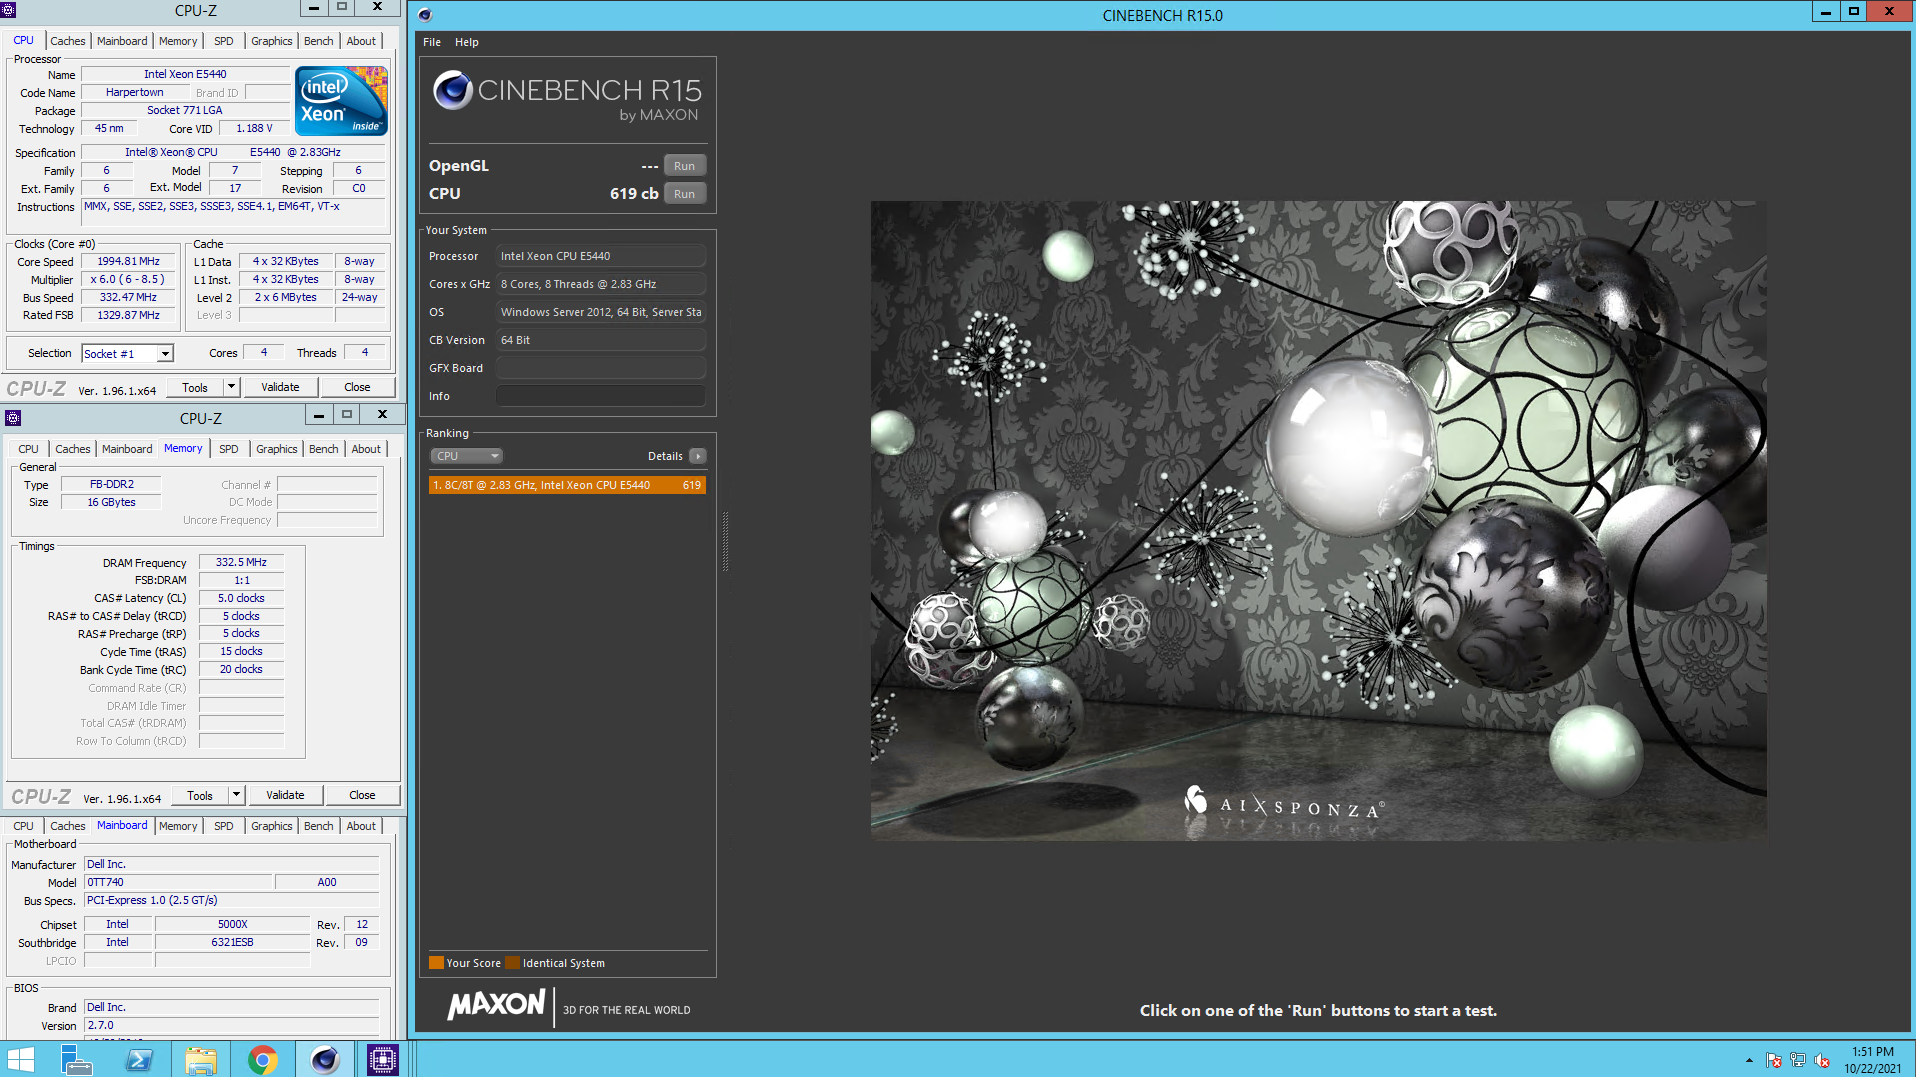Switch to Mainboard tab in top CPU-Z

coord(122,41)
